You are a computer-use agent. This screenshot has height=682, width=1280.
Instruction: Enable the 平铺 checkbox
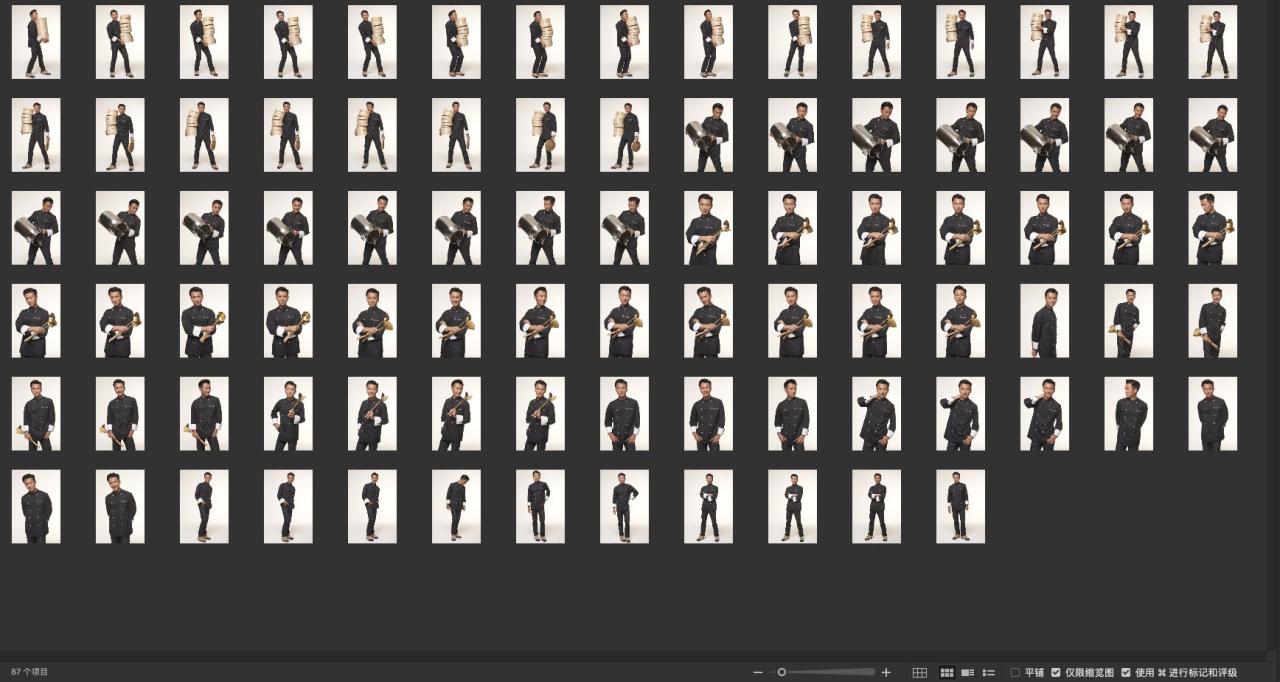(1016, 672)
